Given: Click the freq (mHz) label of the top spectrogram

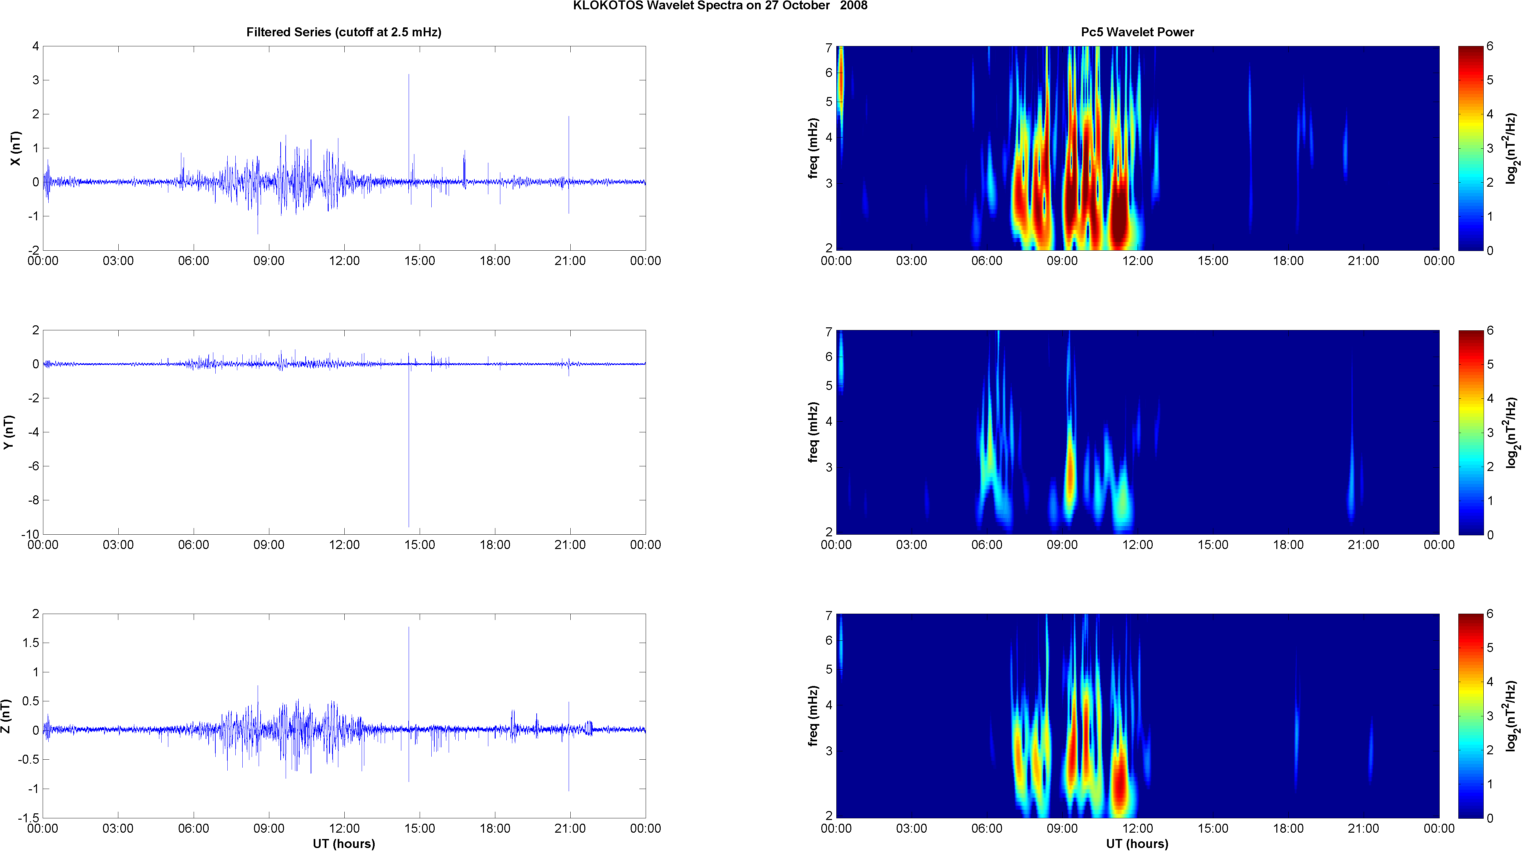Looking at the screenshot, I should (x=813, y=148).
